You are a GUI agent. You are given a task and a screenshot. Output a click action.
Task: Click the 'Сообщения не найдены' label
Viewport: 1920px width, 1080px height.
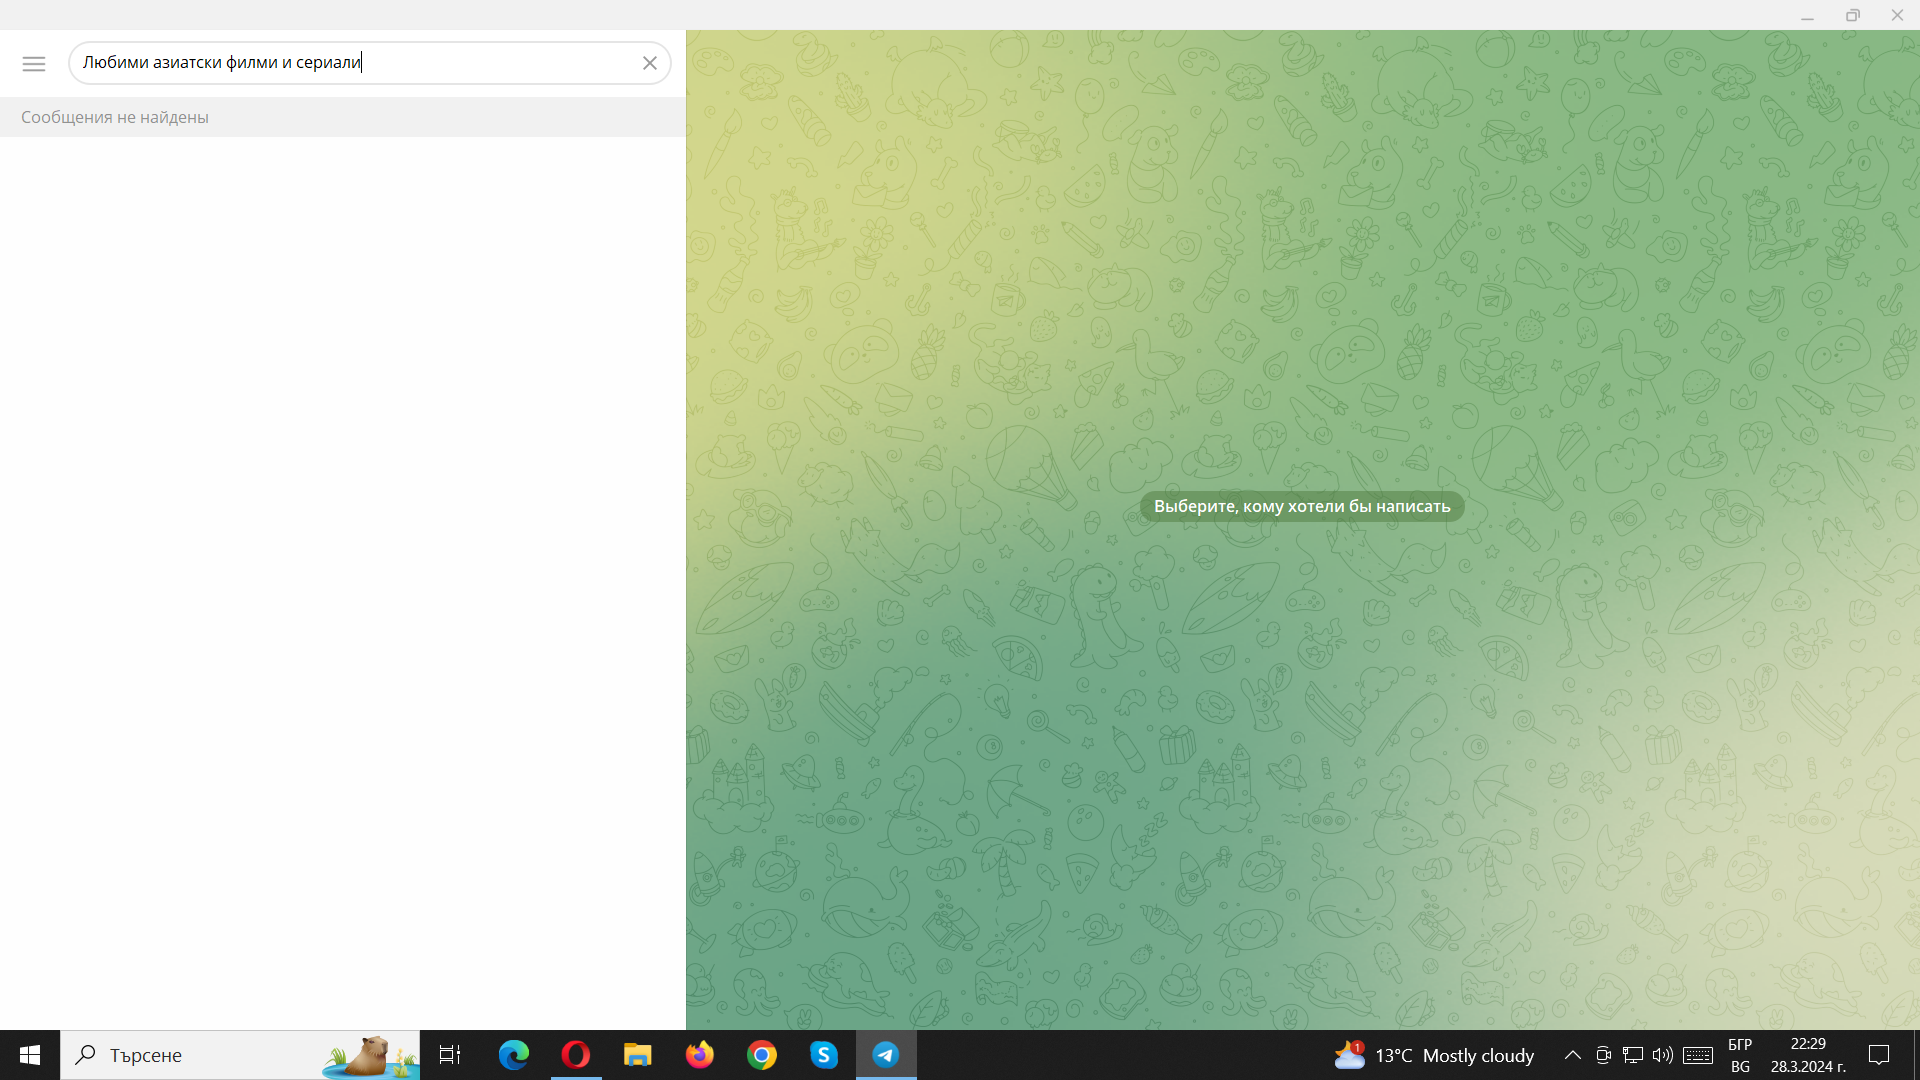[115, 117]
